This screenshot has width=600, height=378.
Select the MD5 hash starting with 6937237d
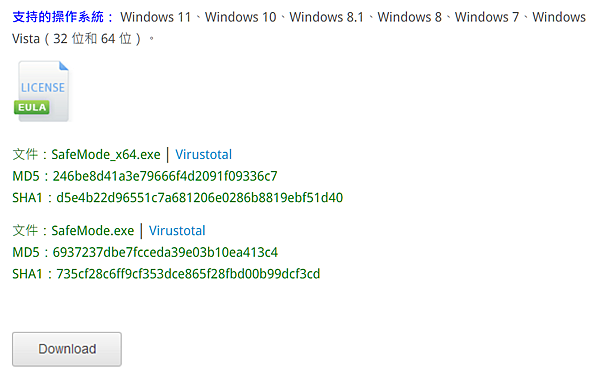[x=165, y=252]
